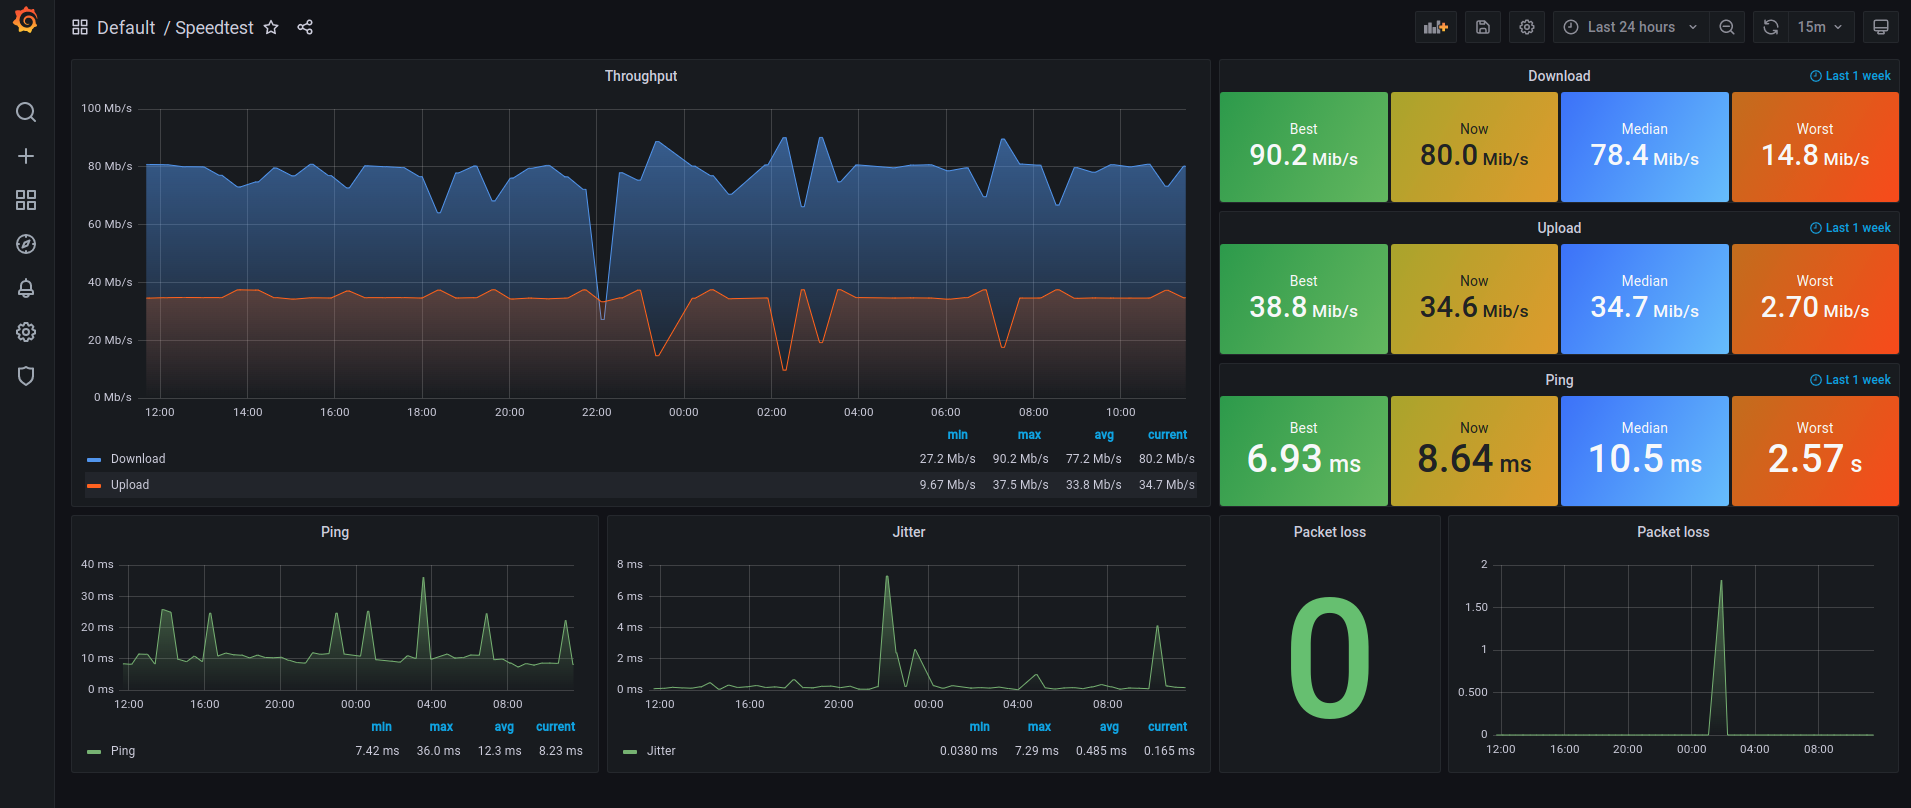Sort Ping legend by avg column
This screenshot has height=808, width=1911.
[x=504, y=727]
